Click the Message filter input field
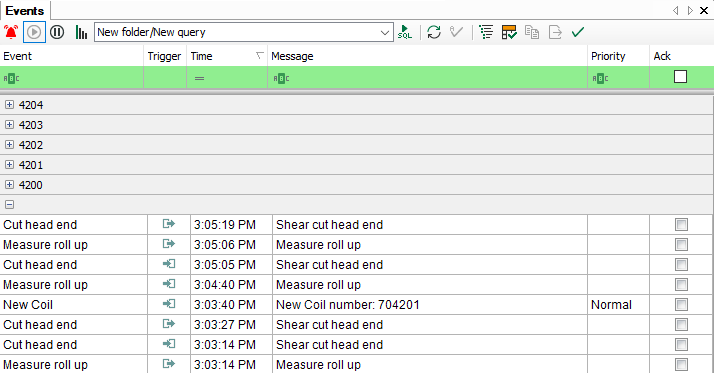The image size is (714, 373). point(427,78)
